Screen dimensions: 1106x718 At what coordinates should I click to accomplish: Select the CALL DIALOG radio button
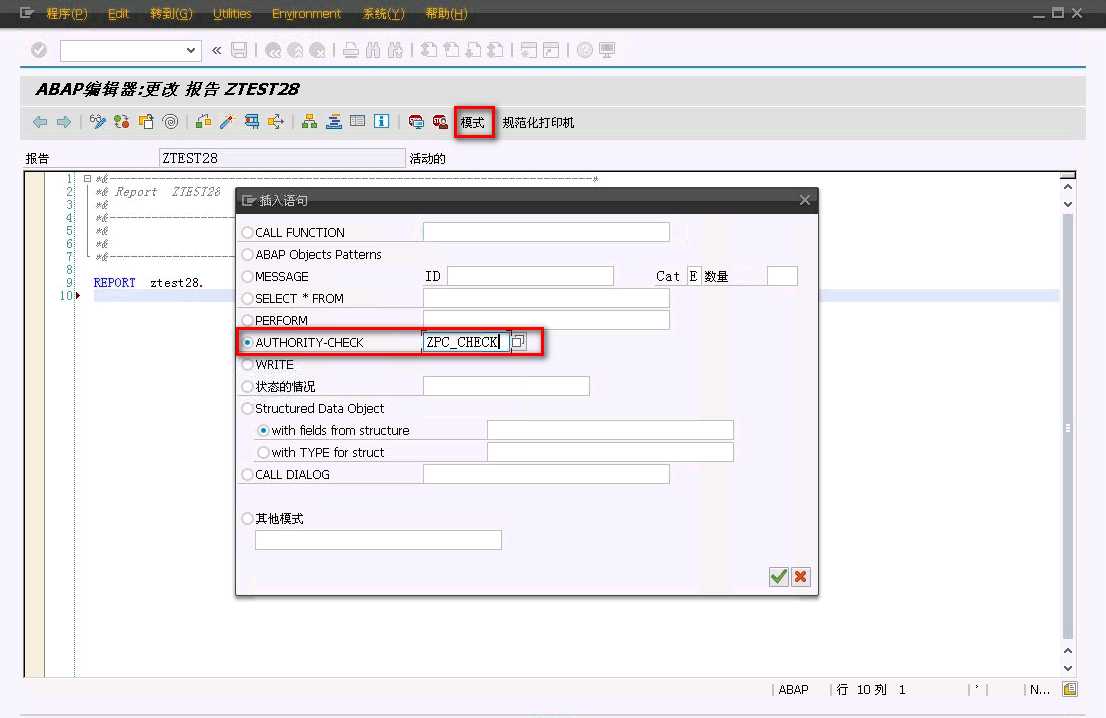248,475
